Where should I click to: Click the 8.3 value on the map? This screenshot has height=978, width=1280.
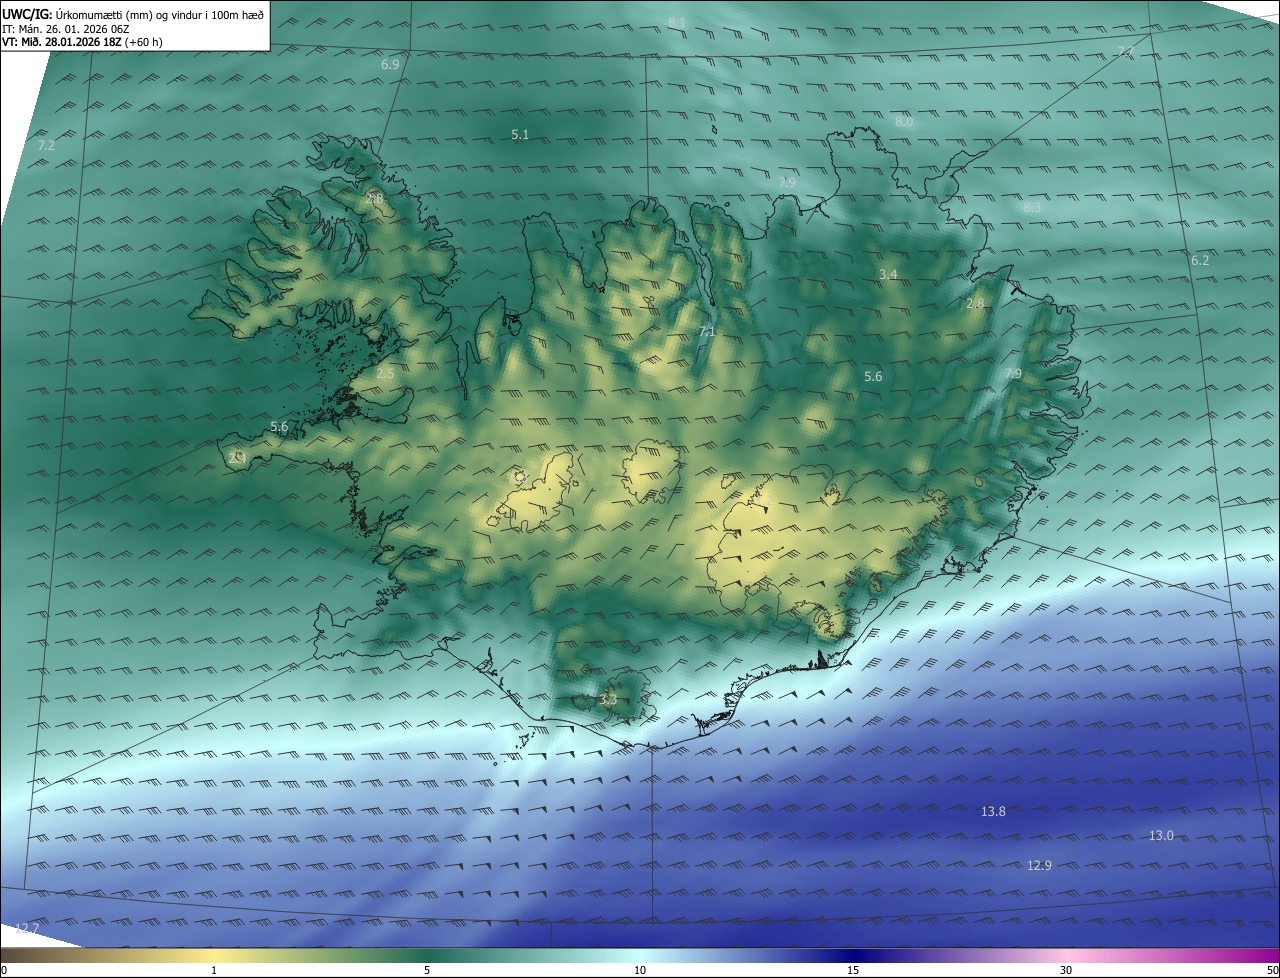[x=1032, y=207]
